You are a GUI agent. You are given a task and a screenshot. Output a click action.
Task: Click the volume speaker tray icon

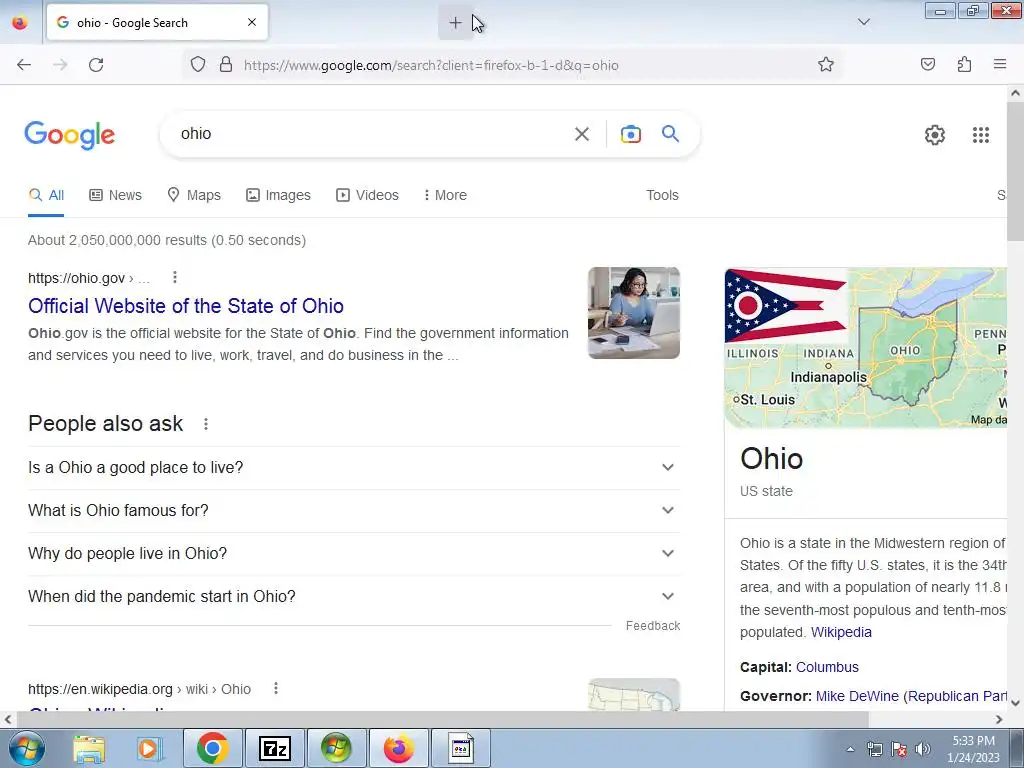922,749
